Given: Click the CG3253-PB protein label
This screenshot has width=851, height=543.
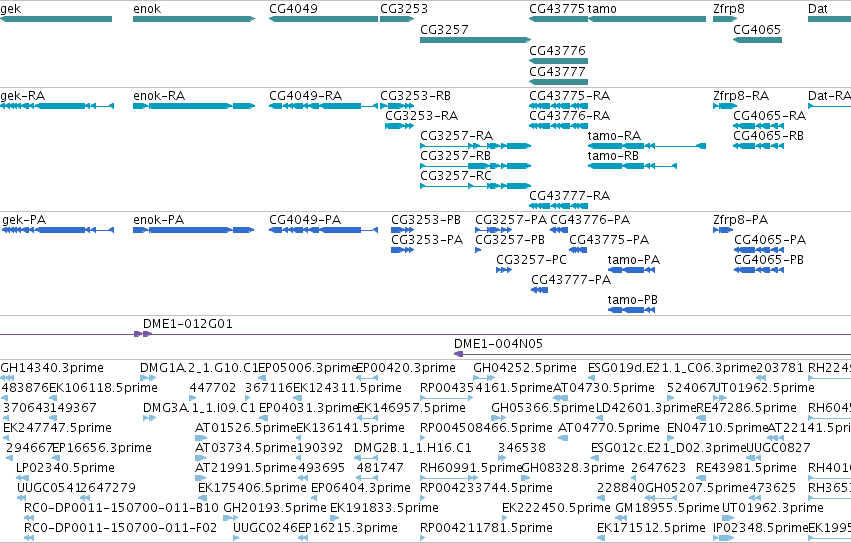Looking at the screenshot, I should [426, 220].
